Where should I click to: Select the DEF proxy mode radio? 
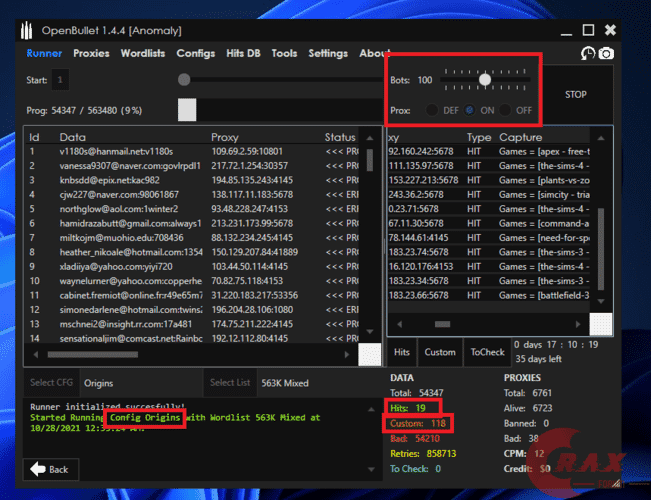click(432, 110)
